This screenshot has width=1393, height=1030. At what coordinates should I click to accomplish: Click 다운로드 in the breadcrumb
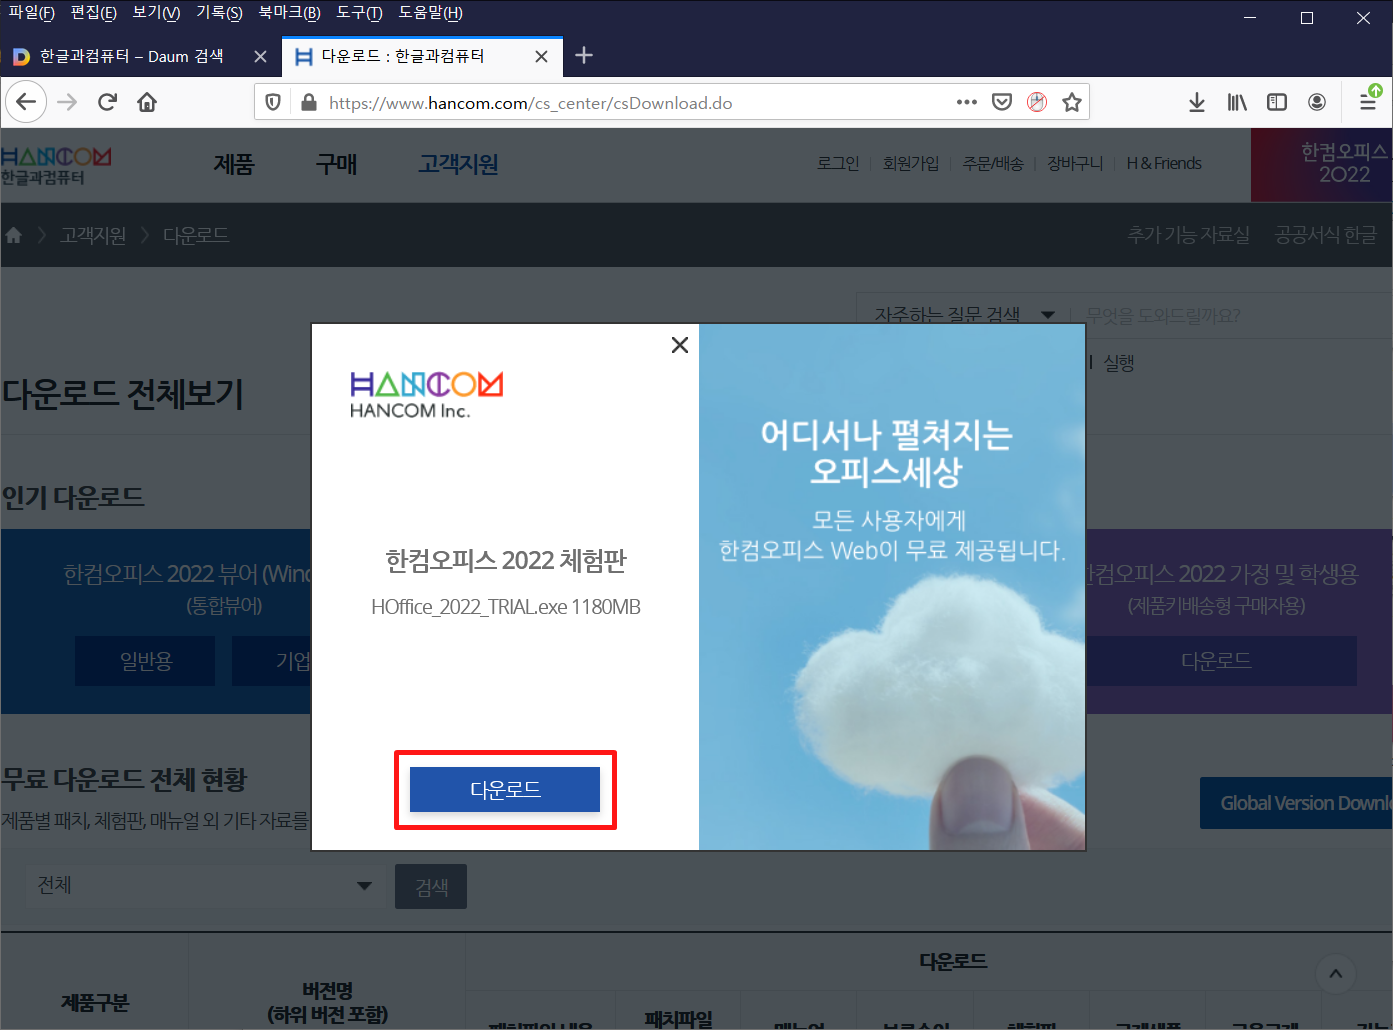pos(196,235)
